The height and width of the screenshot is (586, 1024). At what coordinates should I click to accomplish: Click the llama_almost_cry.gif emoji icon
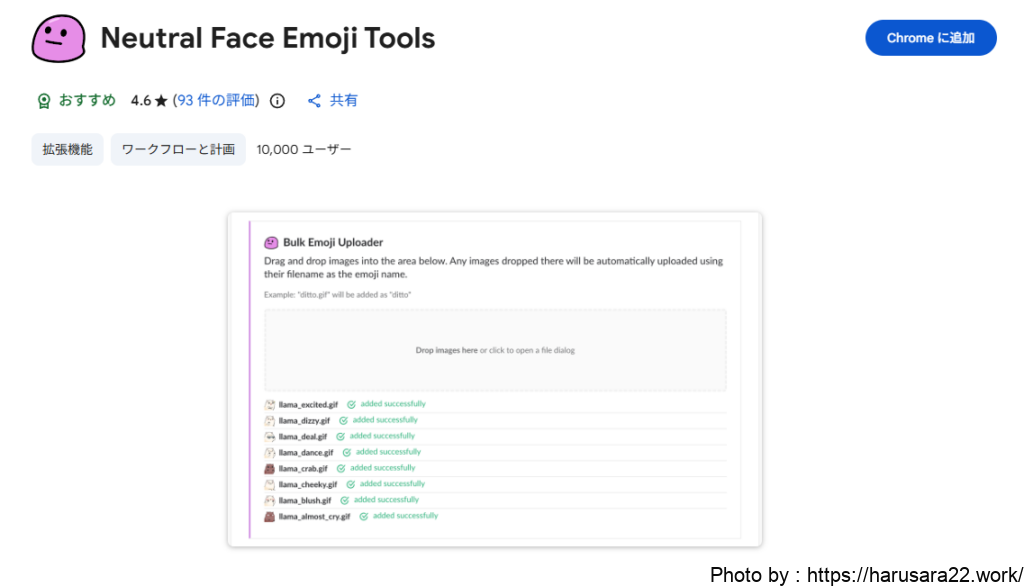click(269, 517)
